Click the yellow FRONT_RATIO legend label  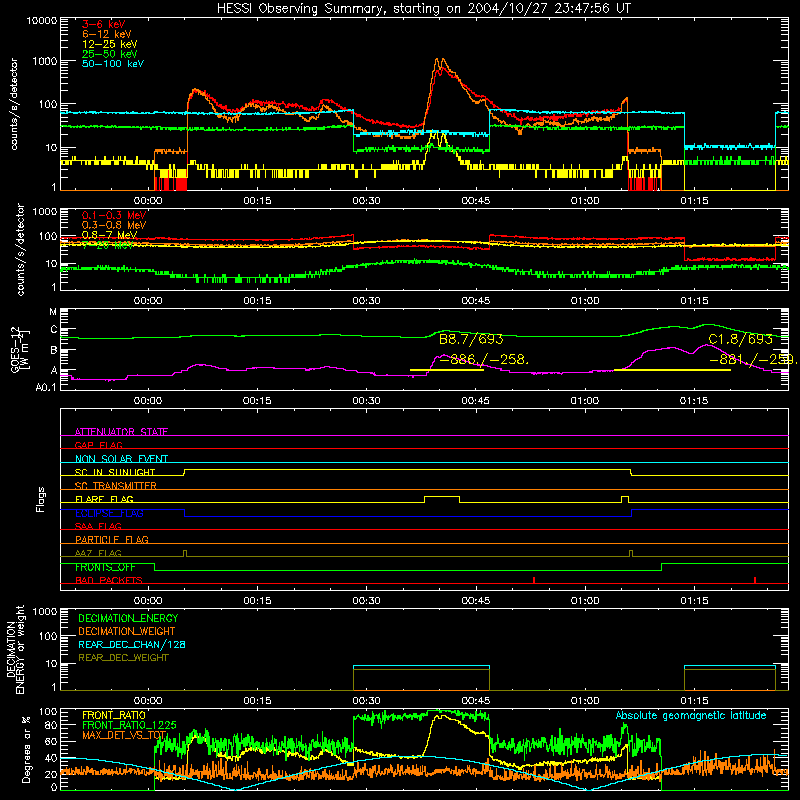pyautogui.click(x=114, y=715)
